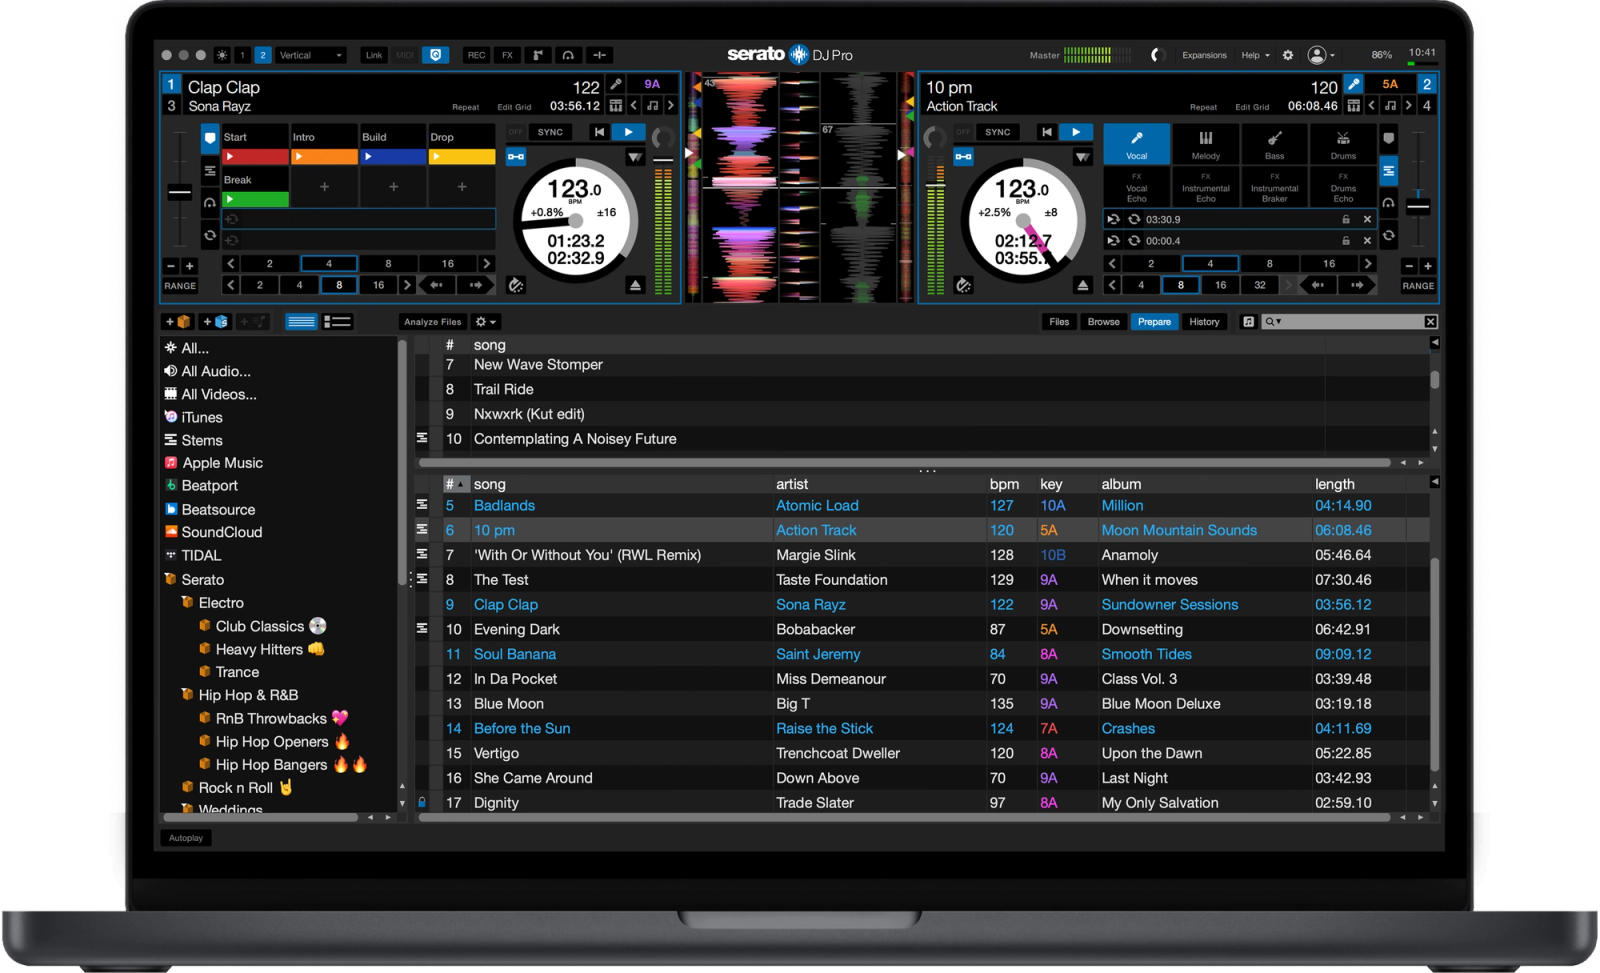Show next loop sizes on deck 1
1600x973 pixels.
[x=486, y=264]
